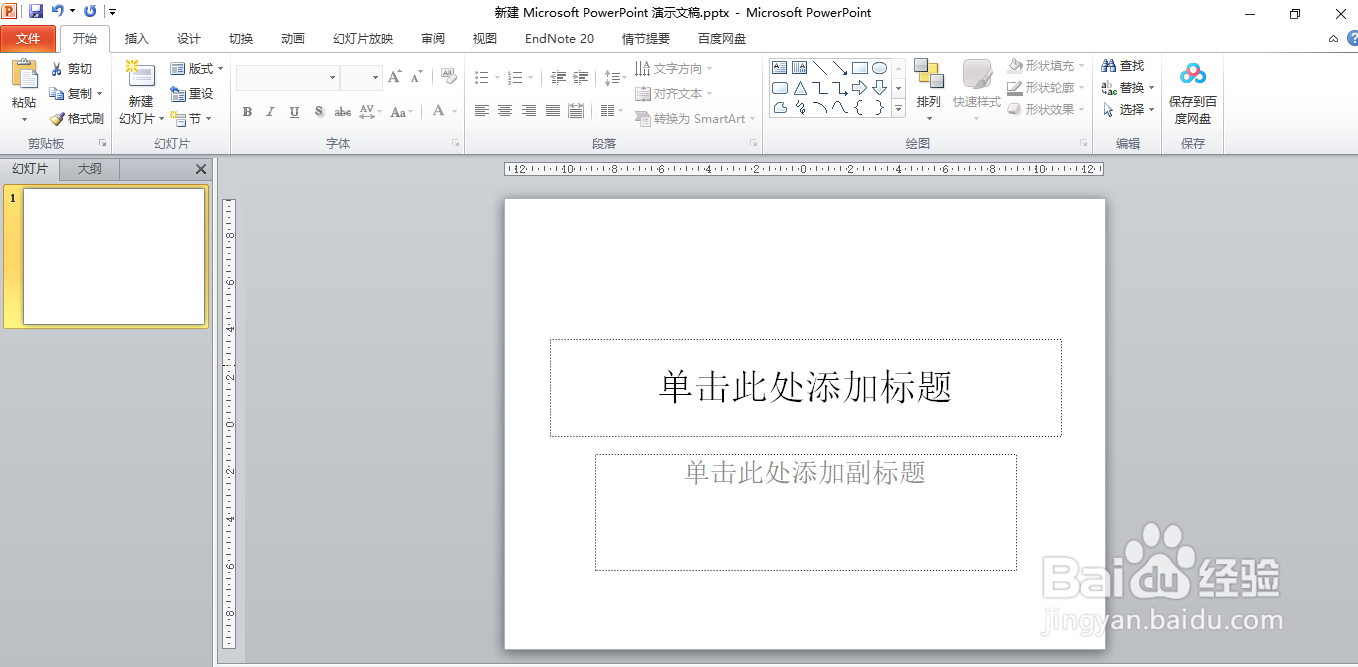This screenshot has width=1358, height=667.
Task: Click 保存到百度网盘 icon
Action: [x=1192, y=87]
